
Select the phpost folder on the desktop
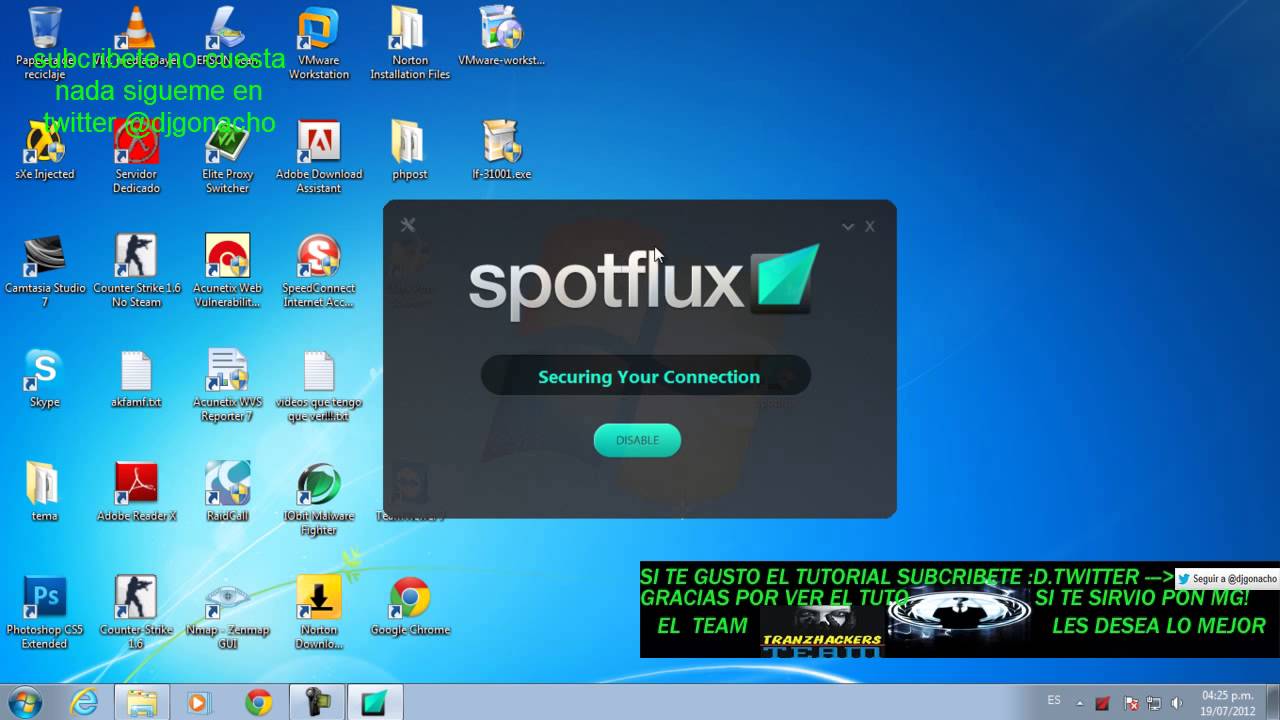click(410, 150)
